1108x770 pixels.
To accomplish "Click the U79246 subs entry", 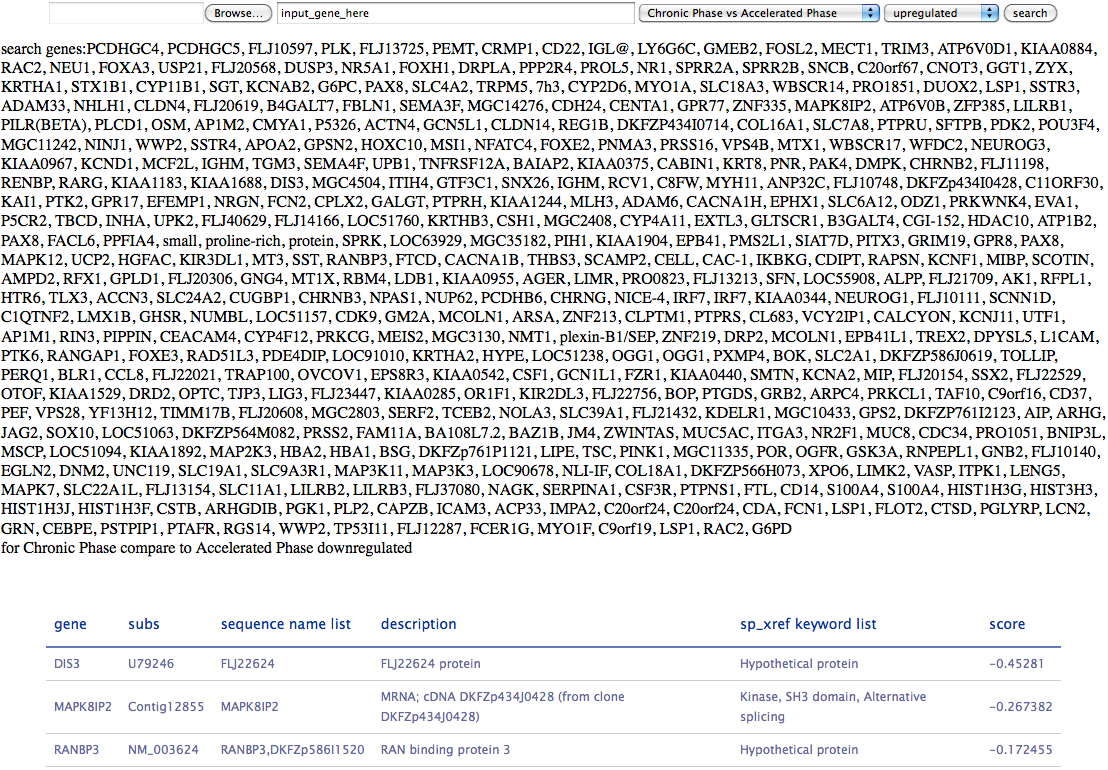I will (x=151, y=663).
